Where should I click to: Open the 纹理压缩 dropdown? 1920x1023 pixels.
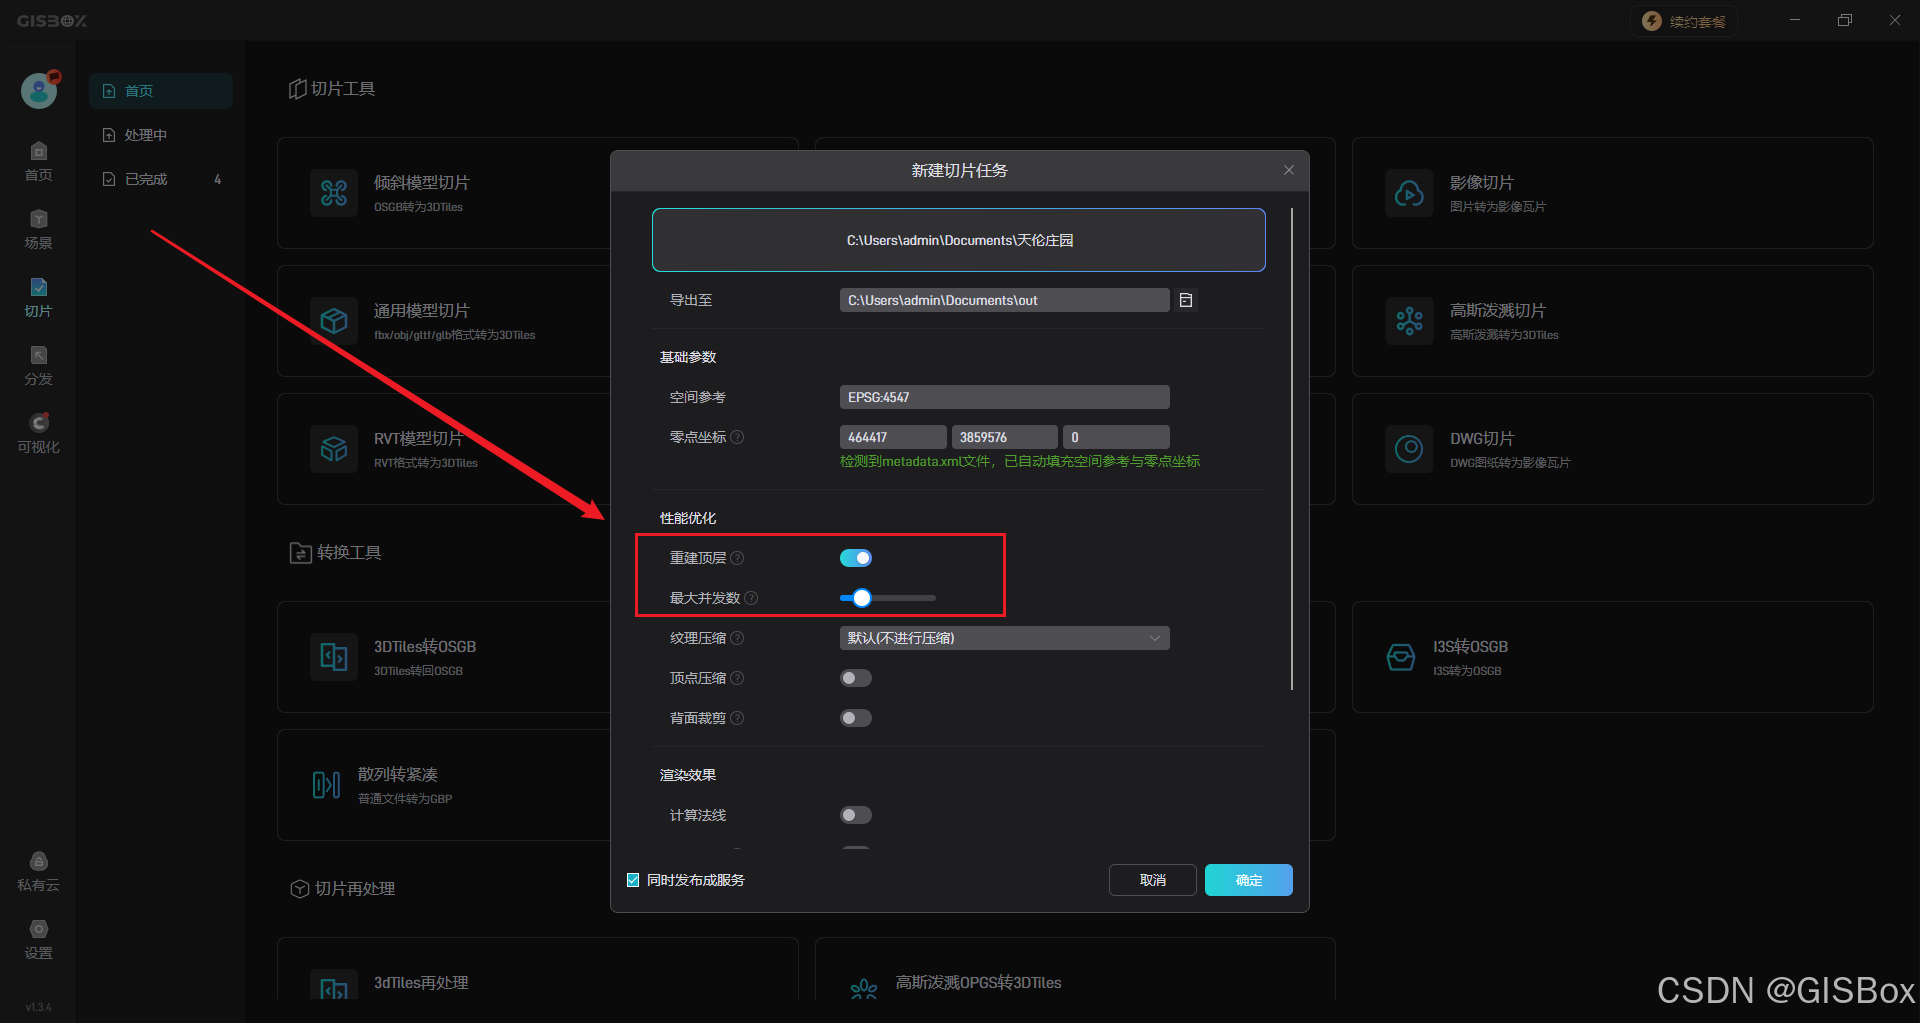[x=1004, y=638]
